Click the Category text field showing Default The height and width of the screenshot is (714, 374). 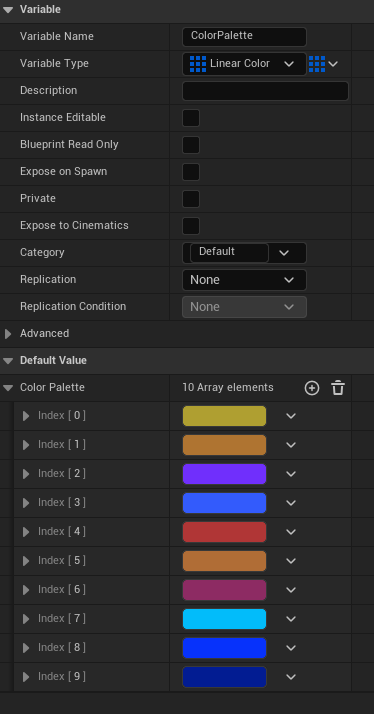tap(229, 253)
